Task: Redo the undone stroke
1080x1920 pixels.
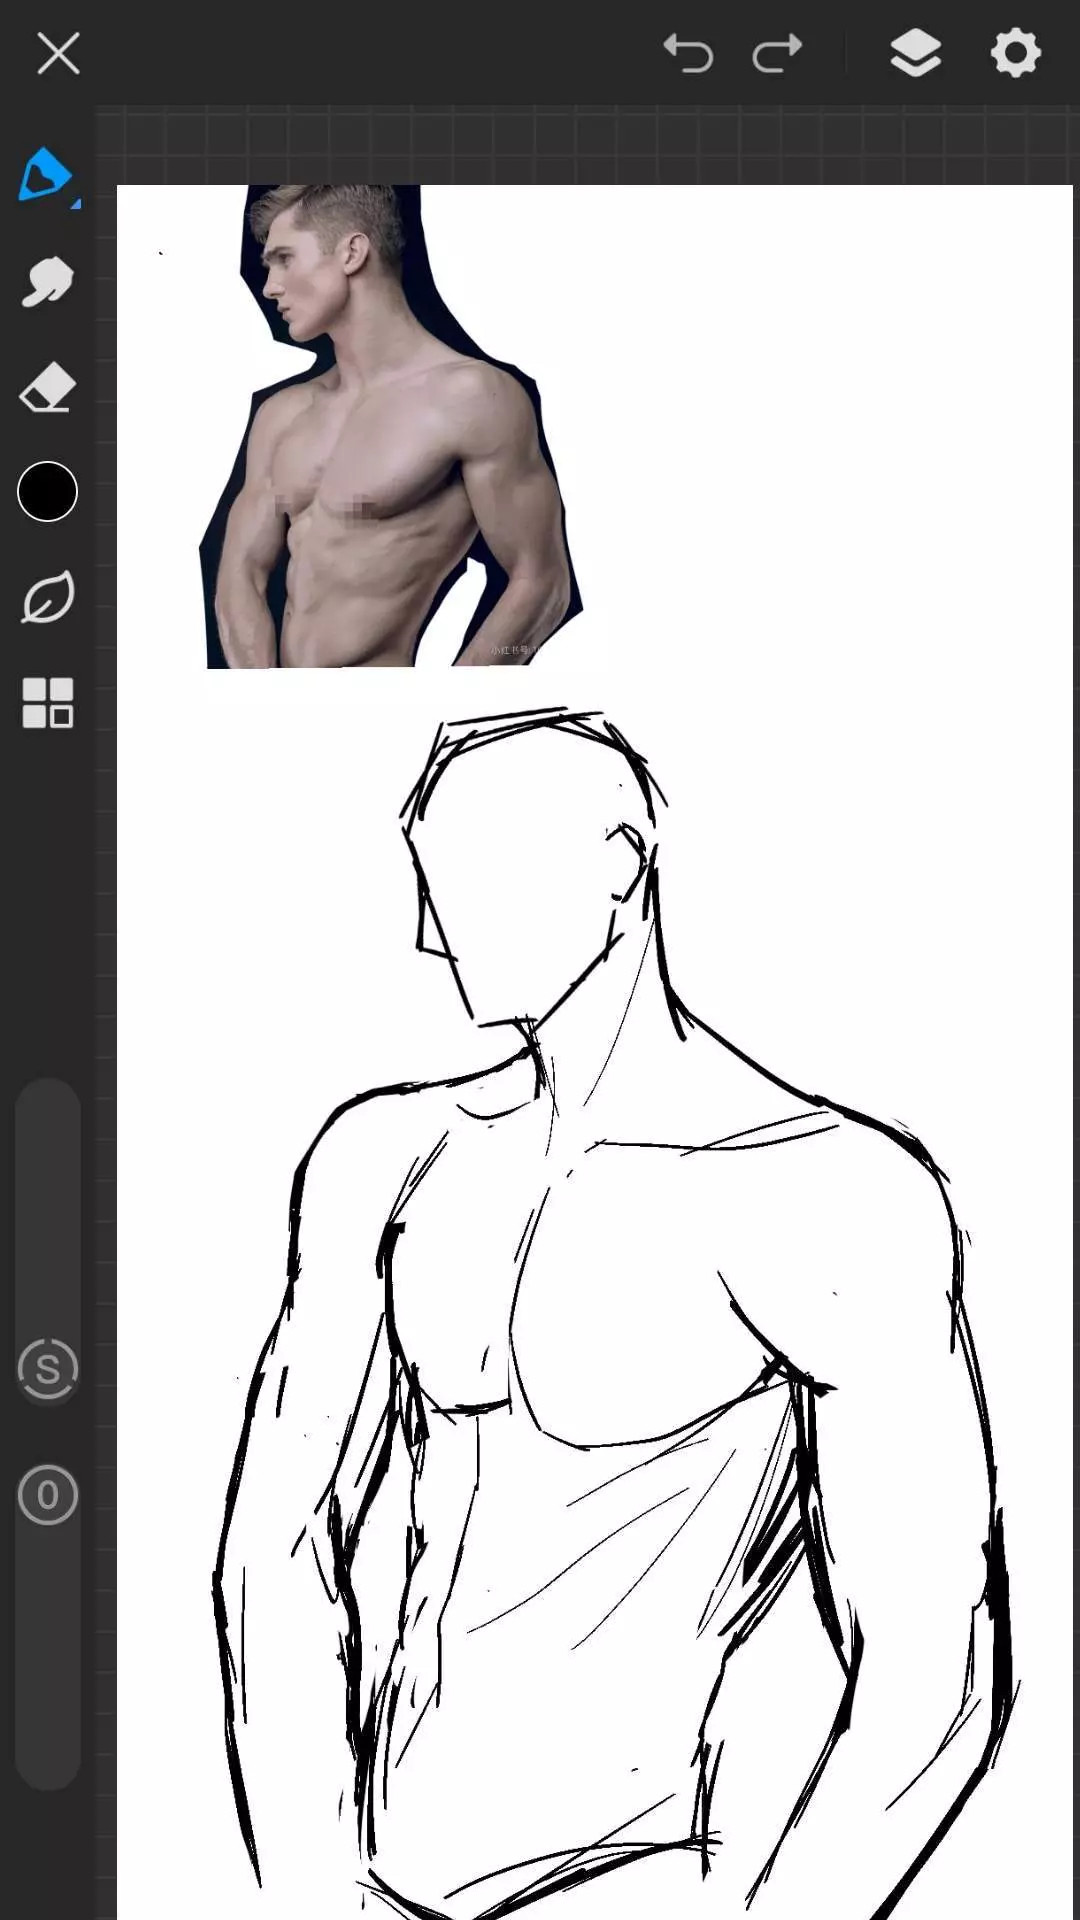Action: pos(777,53)
